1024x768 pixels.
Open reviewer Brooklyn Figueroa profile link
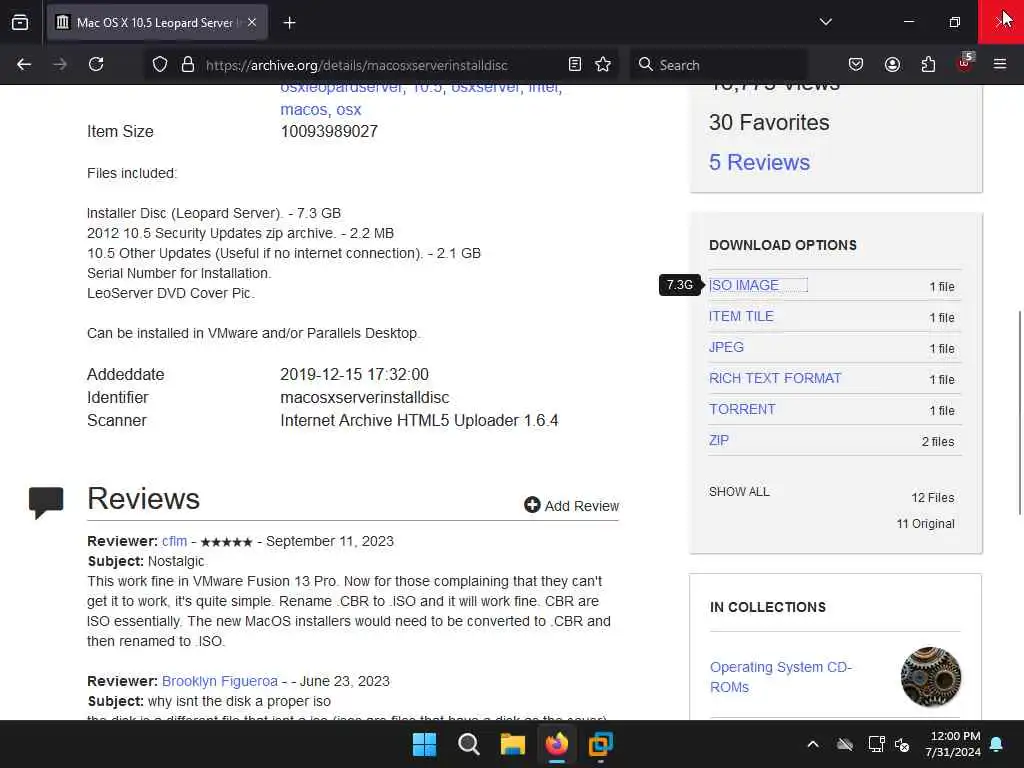[219, 681]
